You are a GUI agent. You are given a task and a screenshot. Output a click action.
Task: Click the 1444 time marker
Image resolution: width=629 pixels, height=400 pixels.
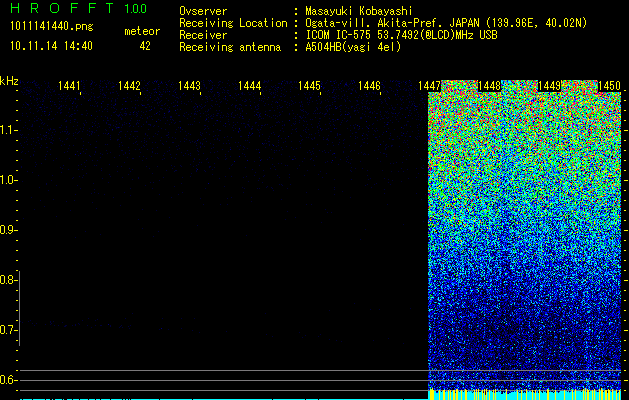coord(250,86)
